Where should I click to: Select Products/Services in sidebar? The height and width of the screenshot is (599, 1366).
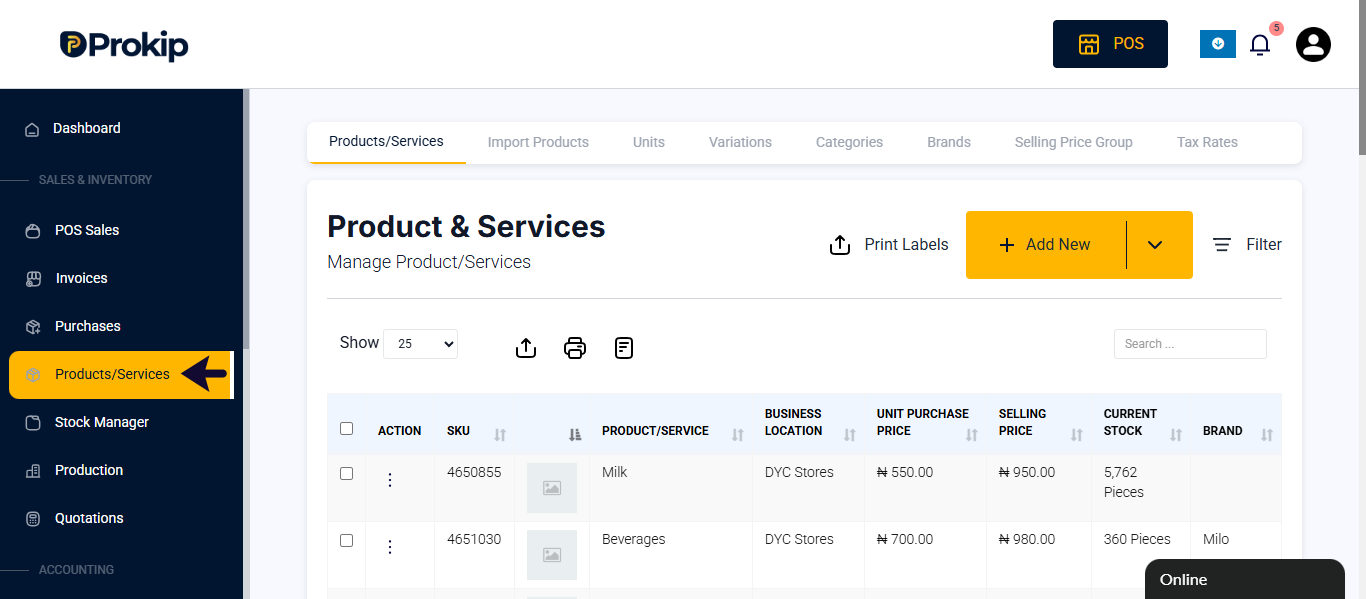click(121, 374)
